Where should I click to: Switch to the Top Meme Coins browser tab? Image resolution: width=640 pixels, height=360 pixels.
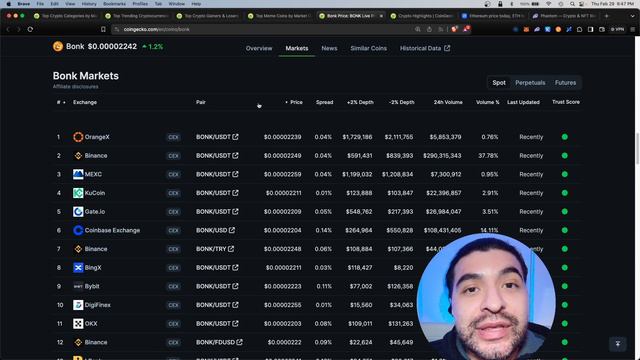click(x=280, y=16)
